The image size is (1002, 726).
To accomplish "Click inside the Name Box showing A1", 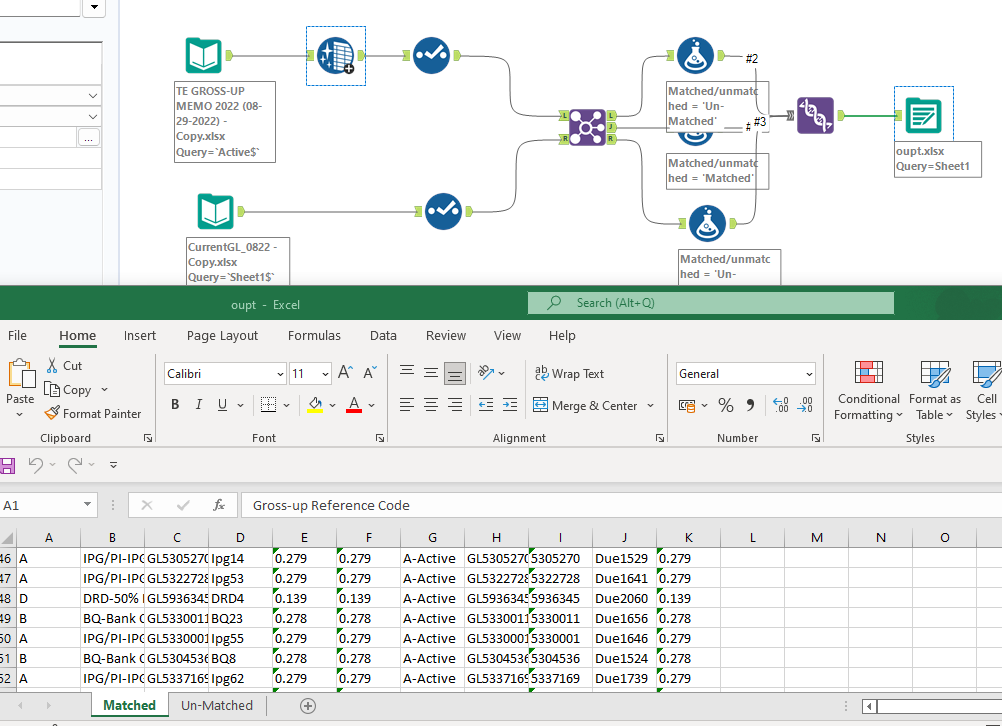I will 40,505.
